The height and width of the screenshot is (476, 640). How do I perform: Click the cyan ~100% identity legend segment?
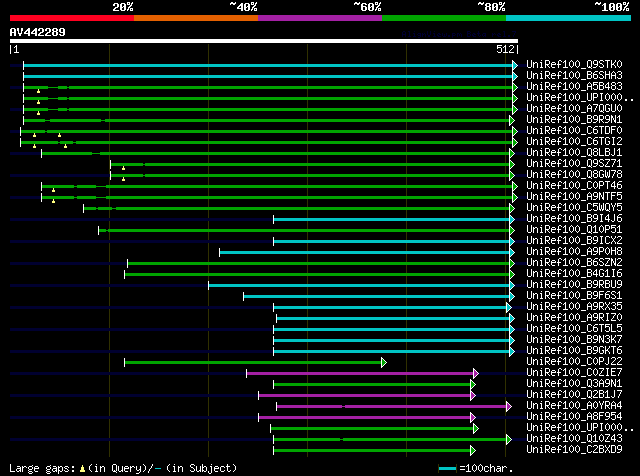pos(569,18)
